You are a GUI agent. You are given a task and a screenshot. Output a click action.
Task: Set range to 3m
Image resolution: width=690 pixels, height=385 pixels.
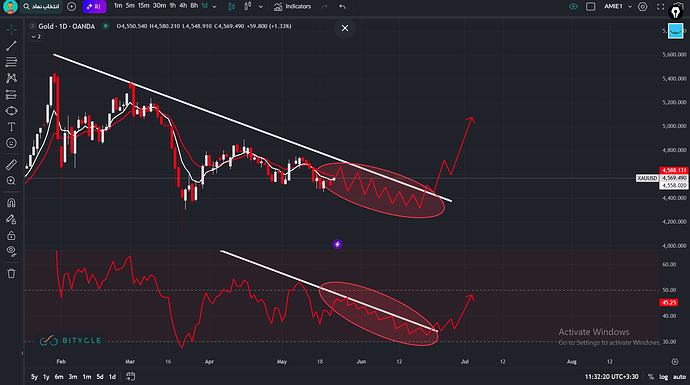(73, 377)
